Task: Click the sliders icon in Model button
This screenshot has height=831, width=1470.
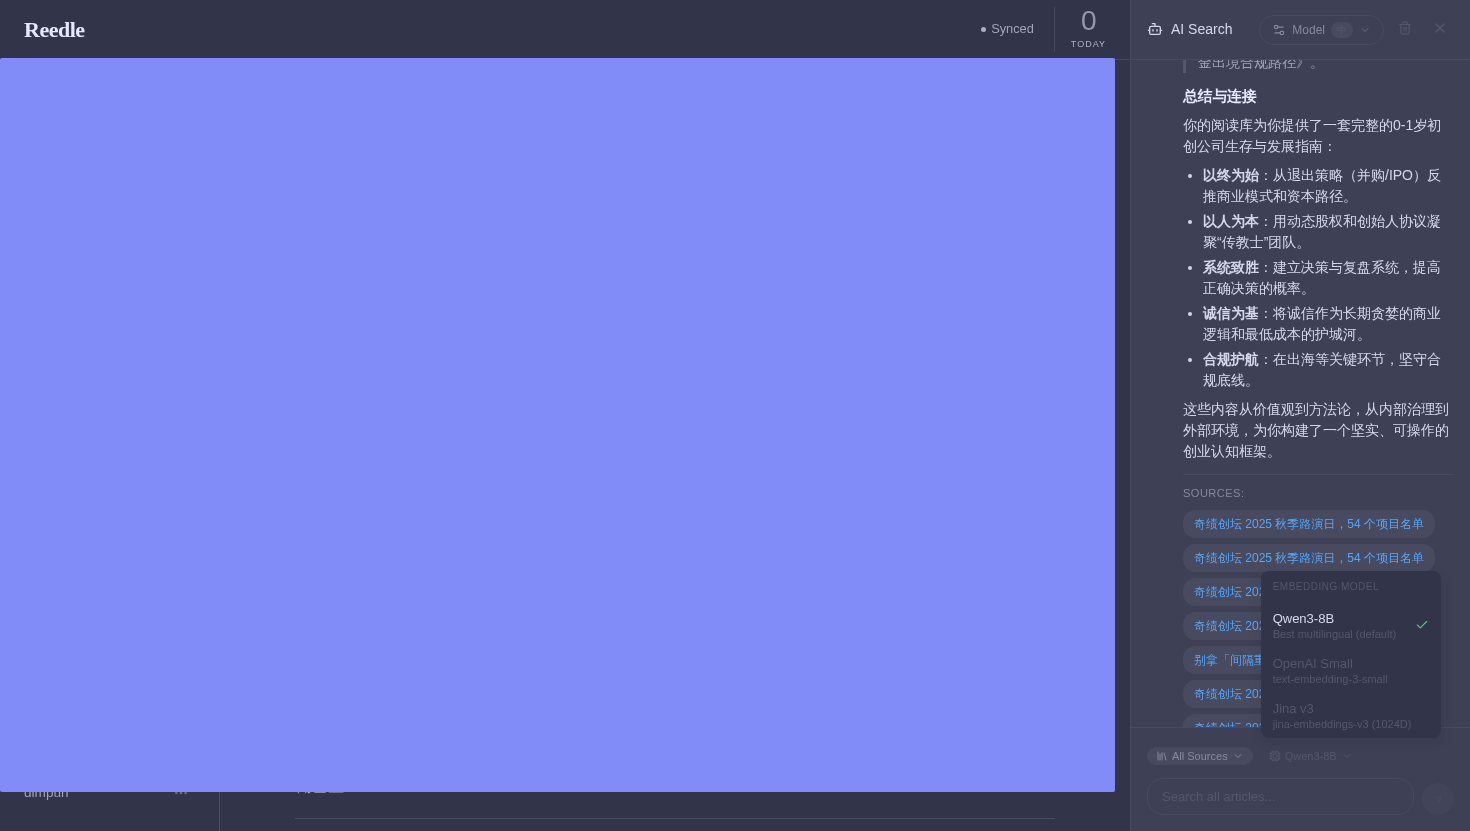Action: [1279, 30]
